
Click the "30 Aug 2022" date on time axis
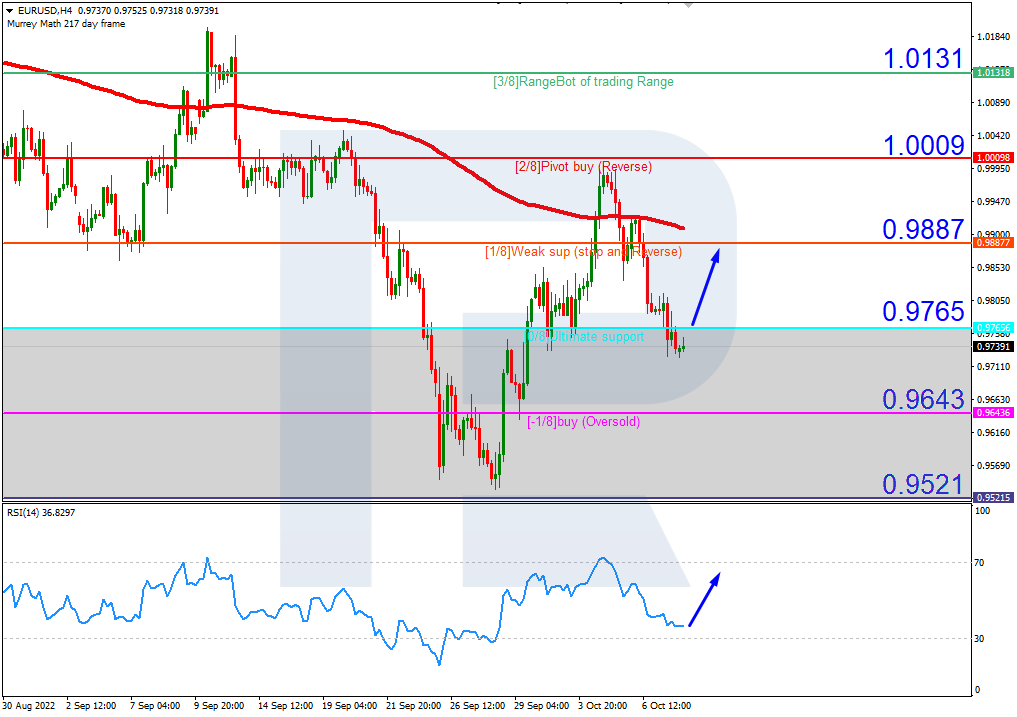(28, 705)
